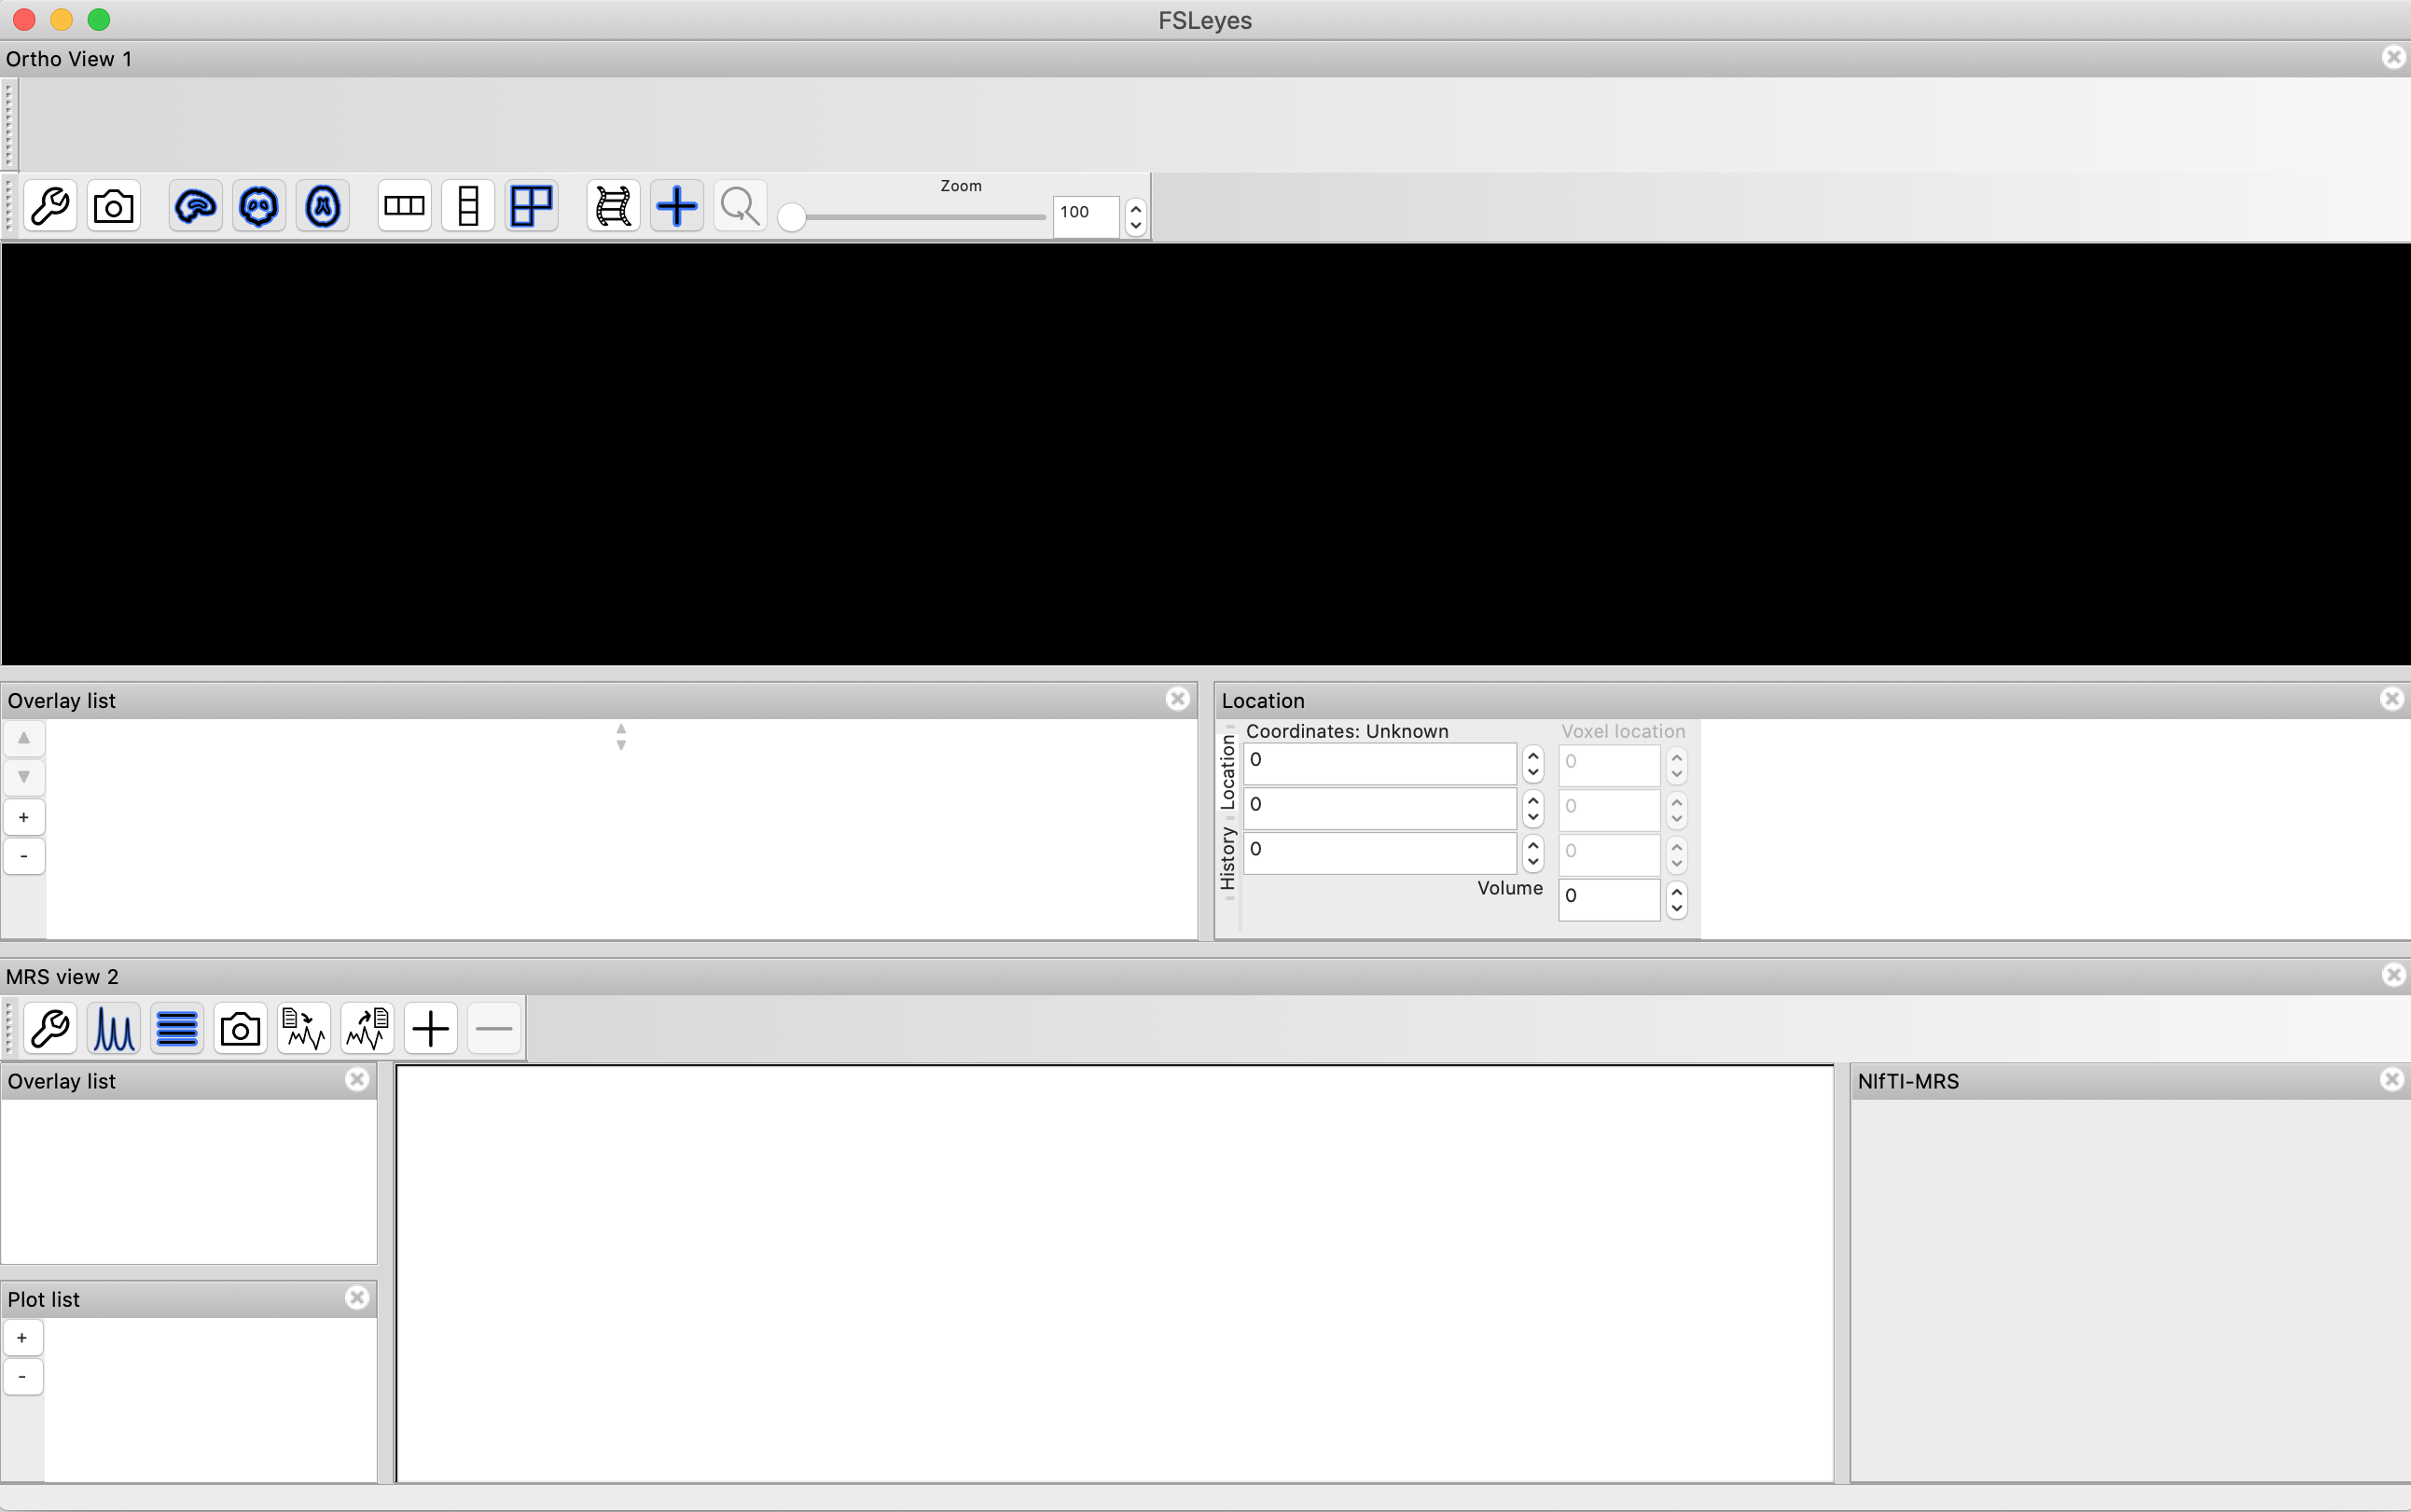The width and height of the screenshot is (2411, 1512).
Task: Click the black ortho view canvas
Action: coord(1205,454)
